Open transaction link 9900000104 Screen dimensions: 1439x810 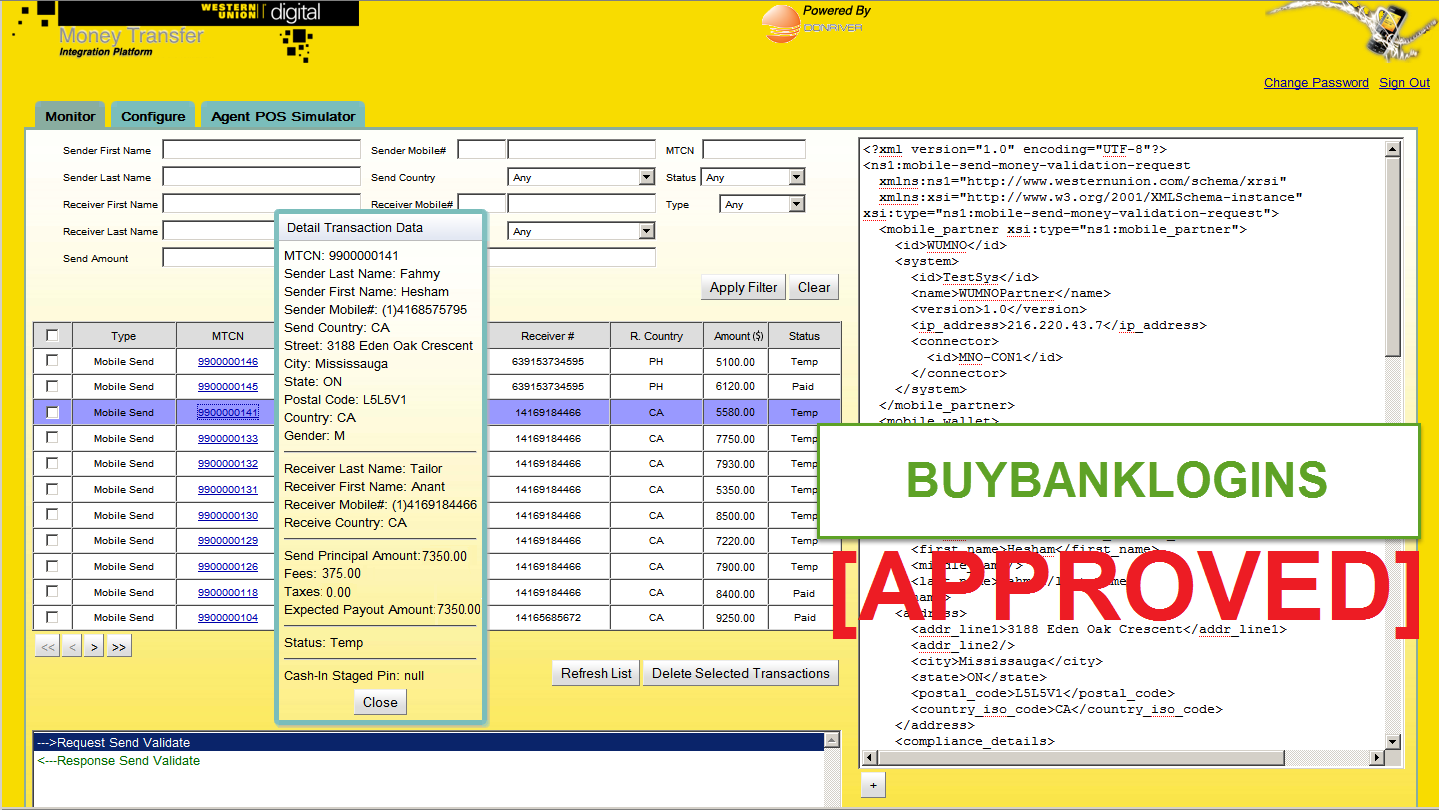(228, 617)
